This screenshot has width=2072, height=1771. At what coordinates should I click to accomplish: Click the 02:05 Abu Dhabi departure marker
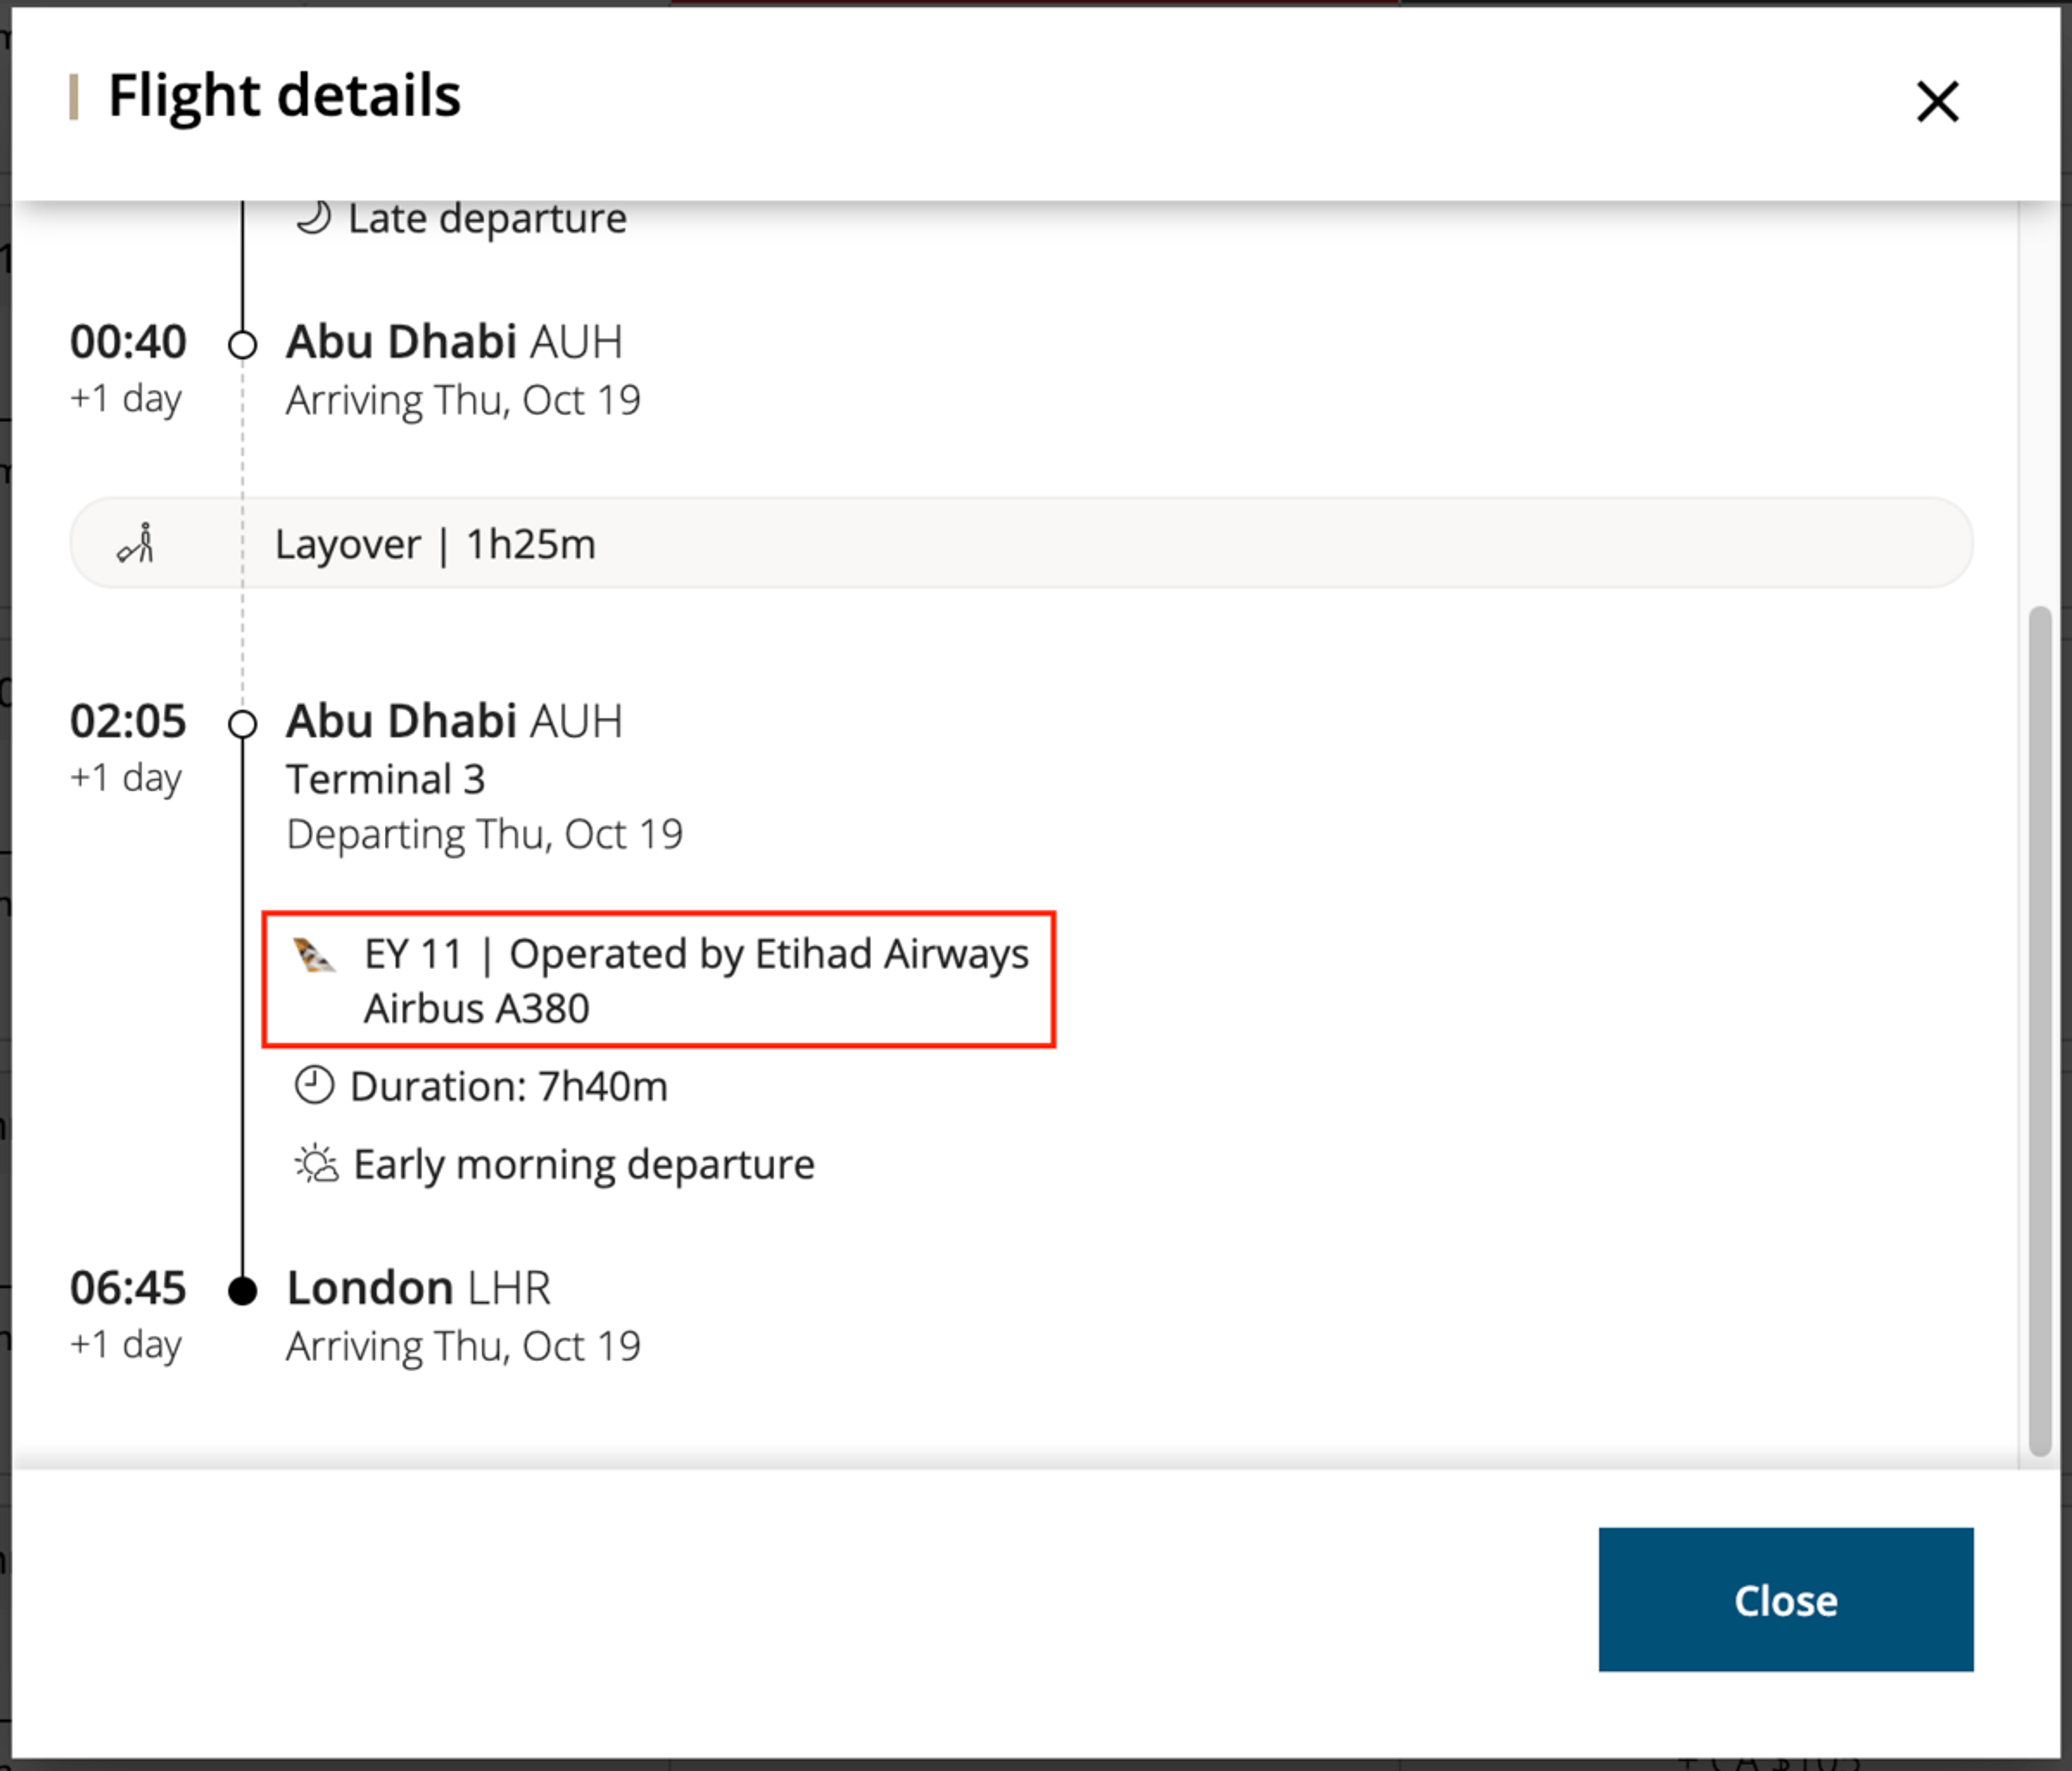[x=242, y=723]
